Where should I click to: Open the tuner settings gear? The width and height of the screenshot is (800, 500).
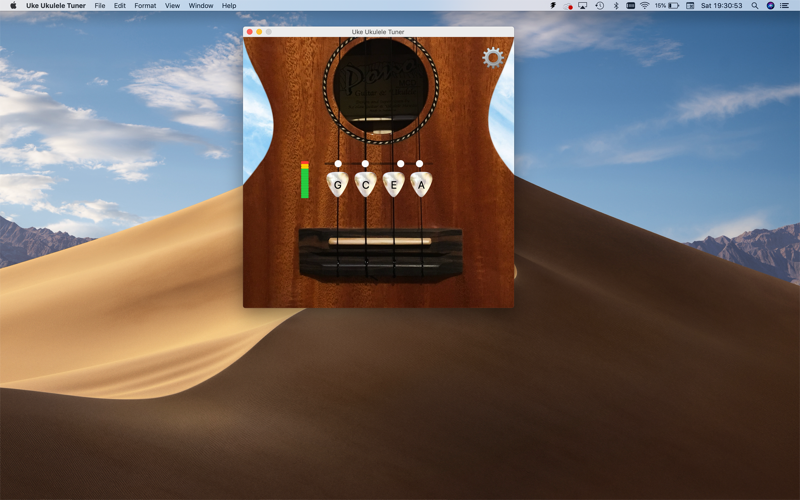(493, 58)
